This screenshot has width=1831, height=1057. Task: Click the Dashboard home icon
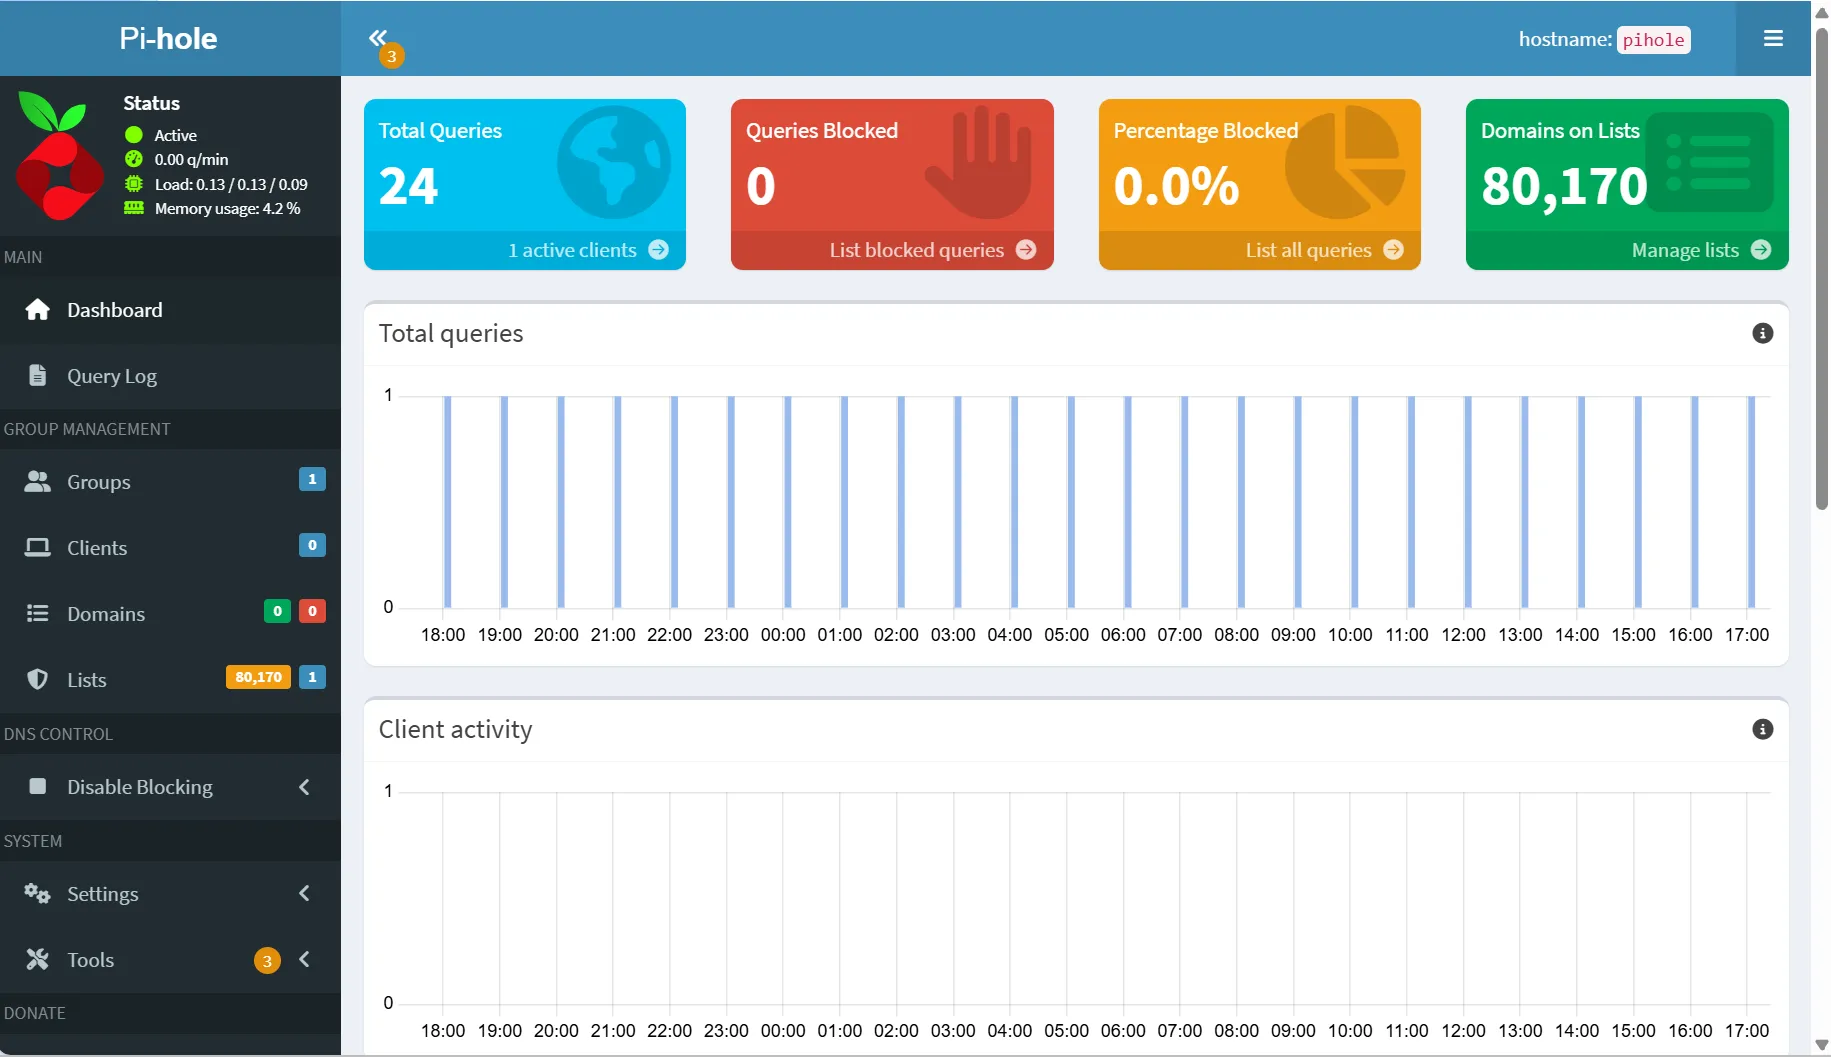(37, 310)
